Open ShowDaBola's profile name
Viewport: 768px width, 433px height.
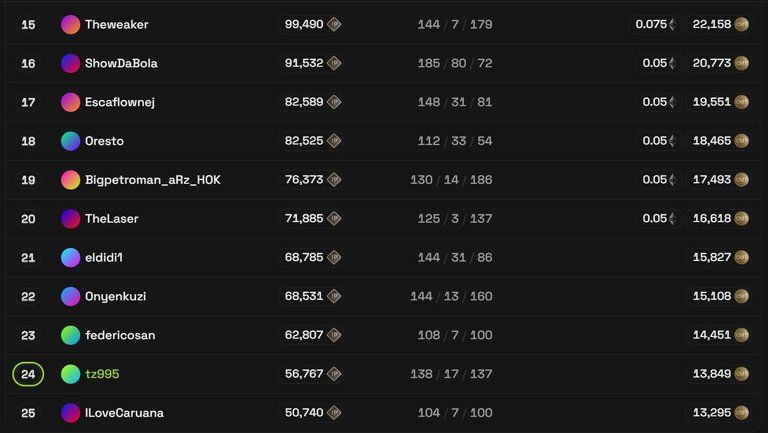click(x=121, y=63)
